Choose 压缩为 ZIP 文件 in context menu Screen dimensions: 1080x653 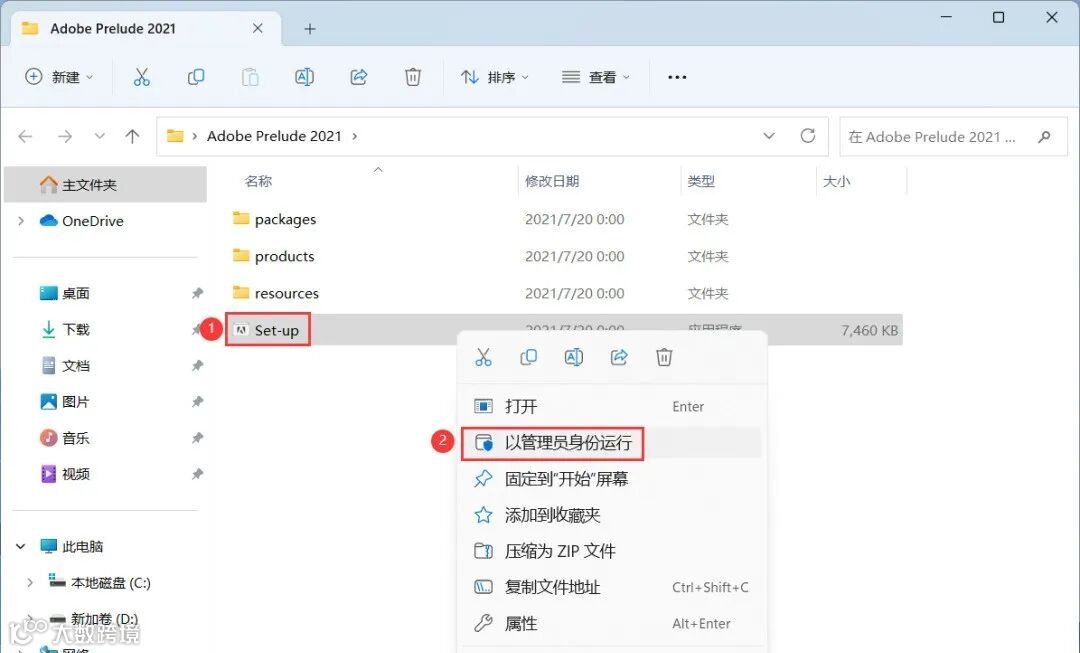click(x=611, y=551)
